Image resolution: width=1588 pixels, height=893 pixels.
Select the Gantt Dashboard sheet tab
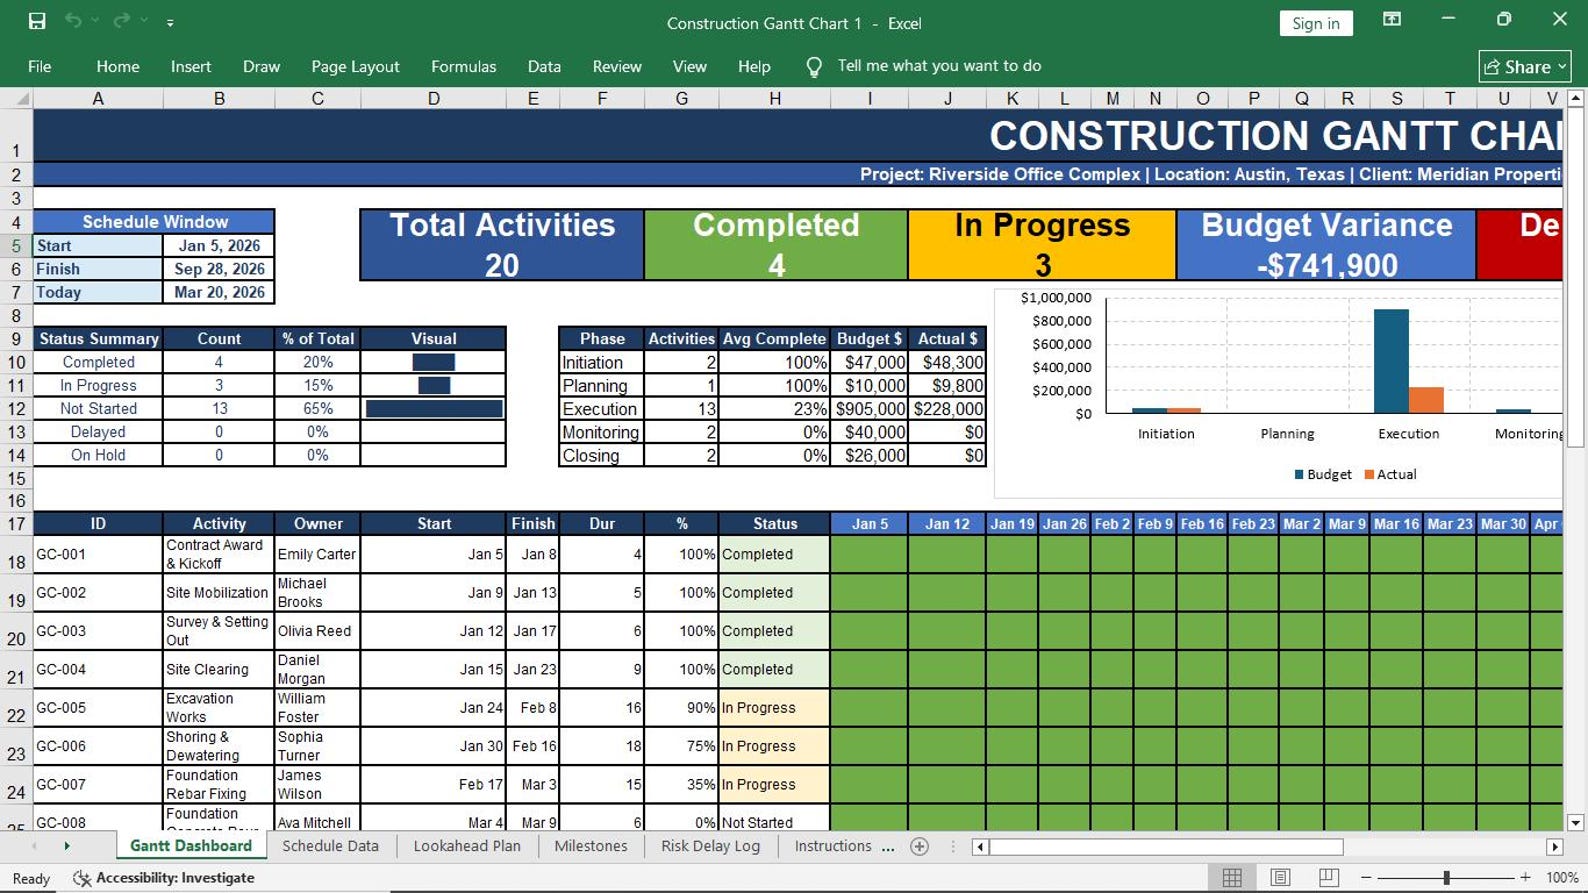(191, 846)
